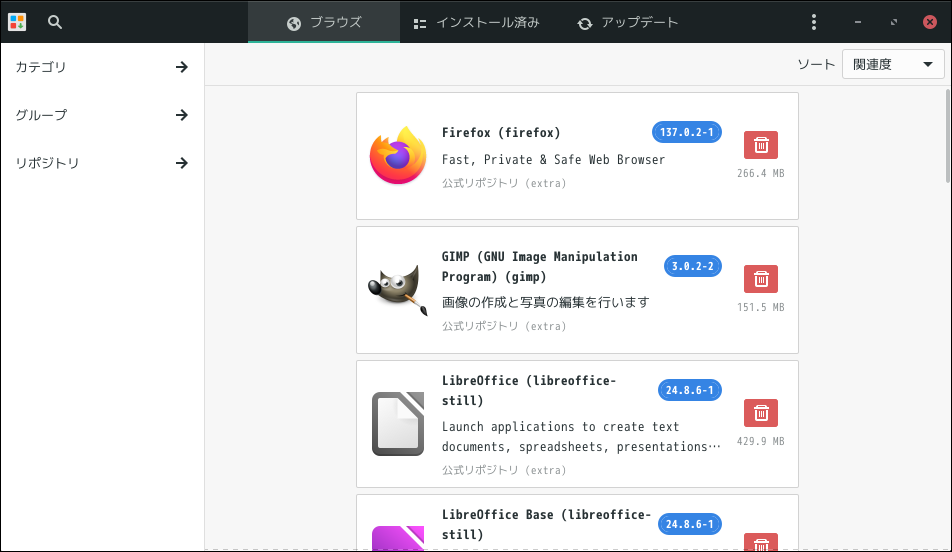Screen dimensions: 952x552
Task: Remove GIMP using its trash button
Action: pos(761,279)
